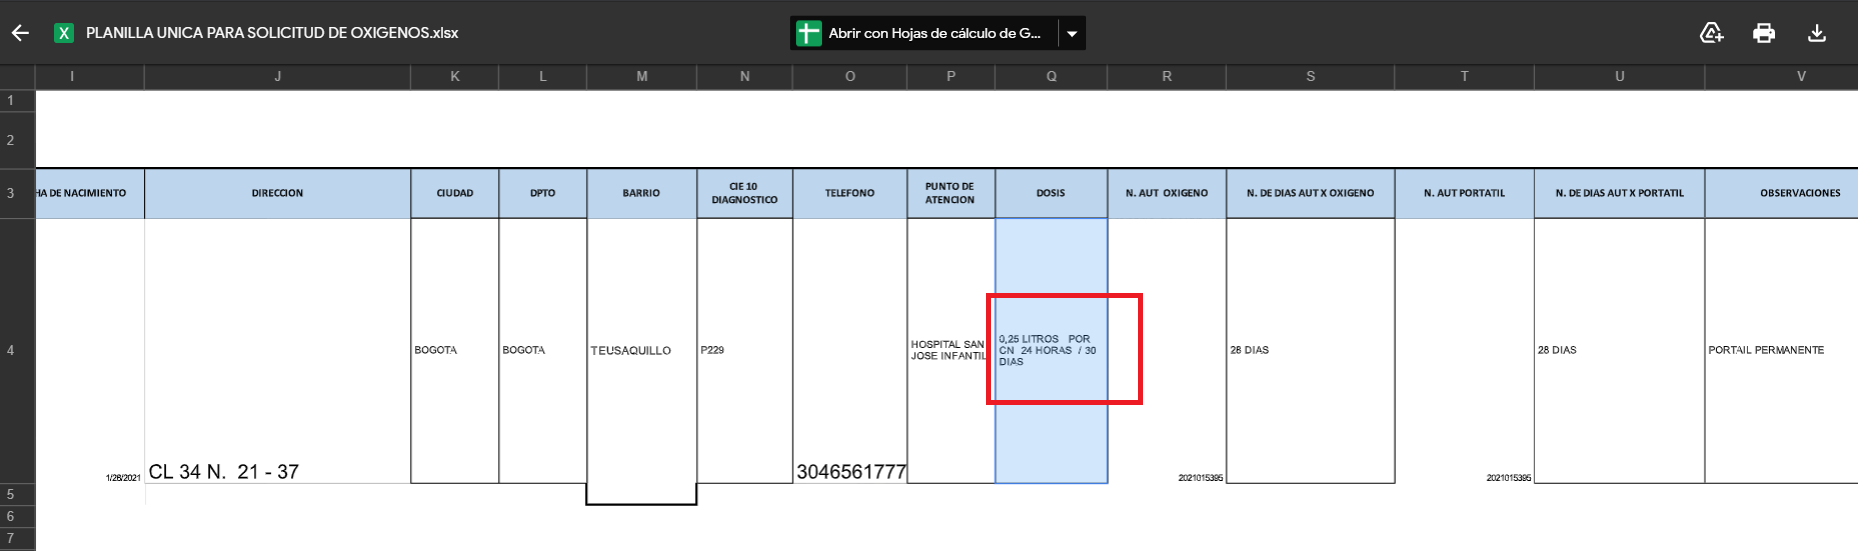Select column M header
1858x551 pixels.
click(642, 76)
